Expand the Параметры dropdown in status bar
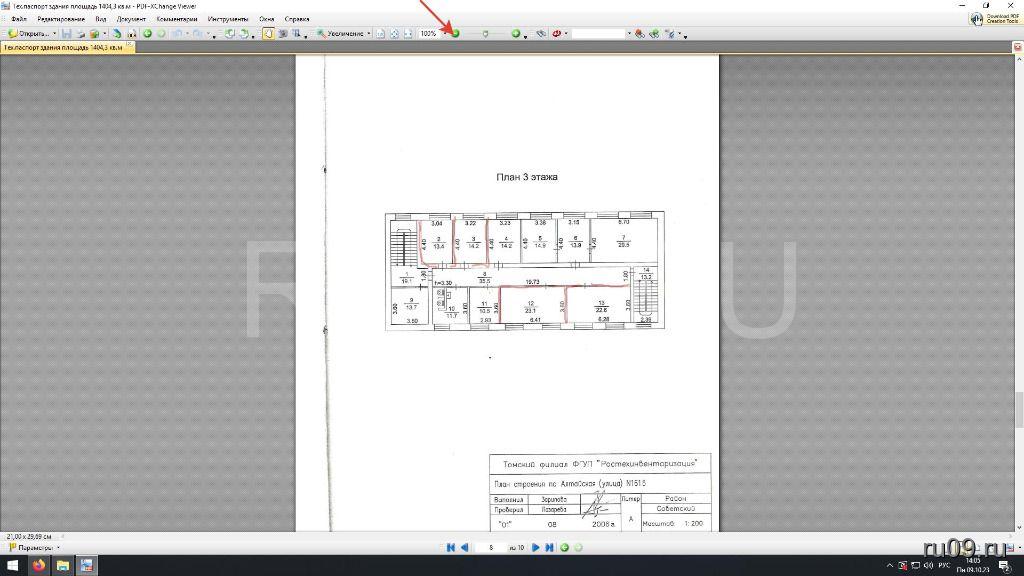This screenshot has width=1024, height=576. 58,547
